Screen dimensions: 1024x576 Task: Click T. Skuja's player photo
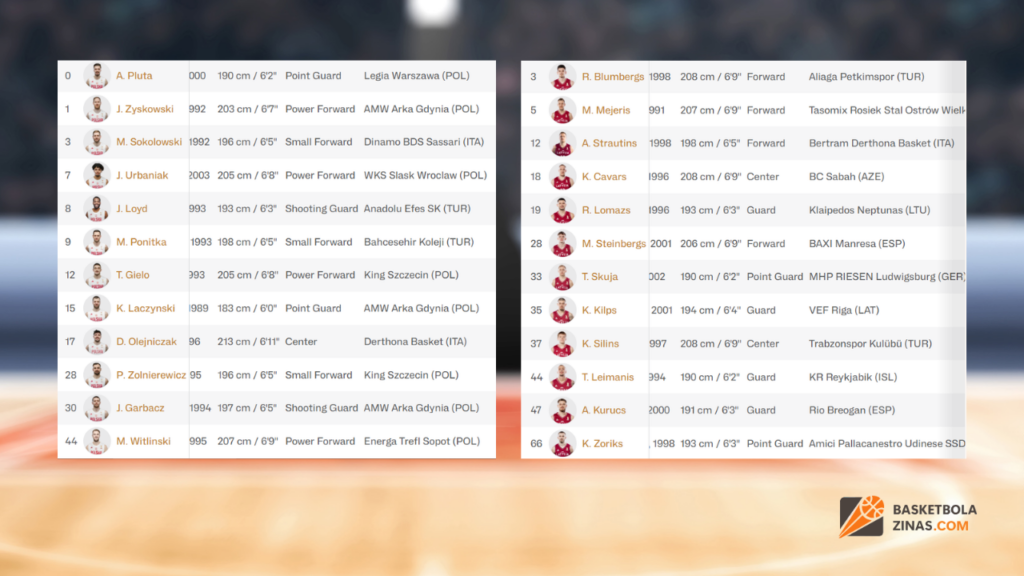click(563, 277)
